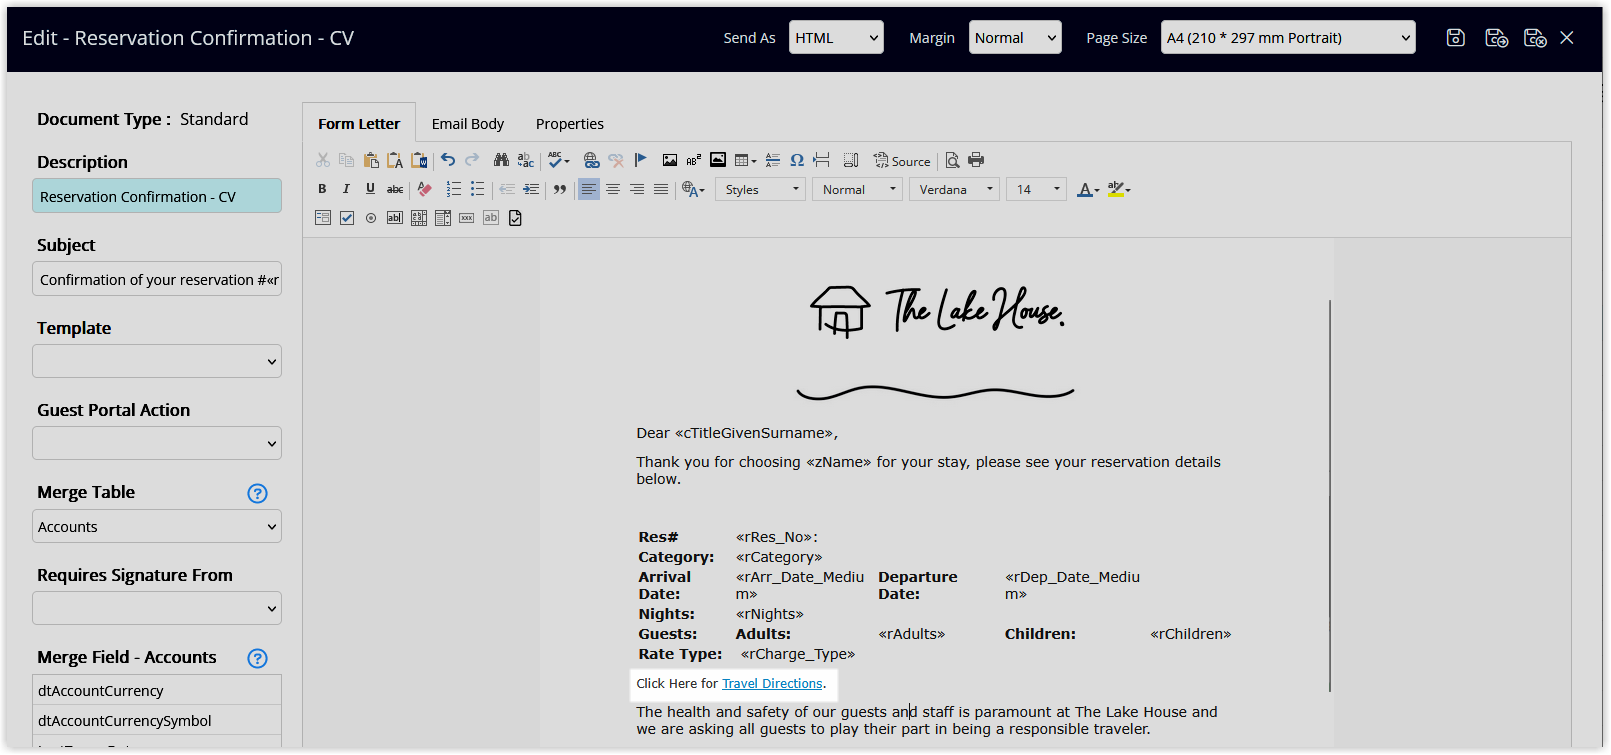Screen dimensions: 1611x755
Task: Insert a selection list form field
Action: coord(443,218)
